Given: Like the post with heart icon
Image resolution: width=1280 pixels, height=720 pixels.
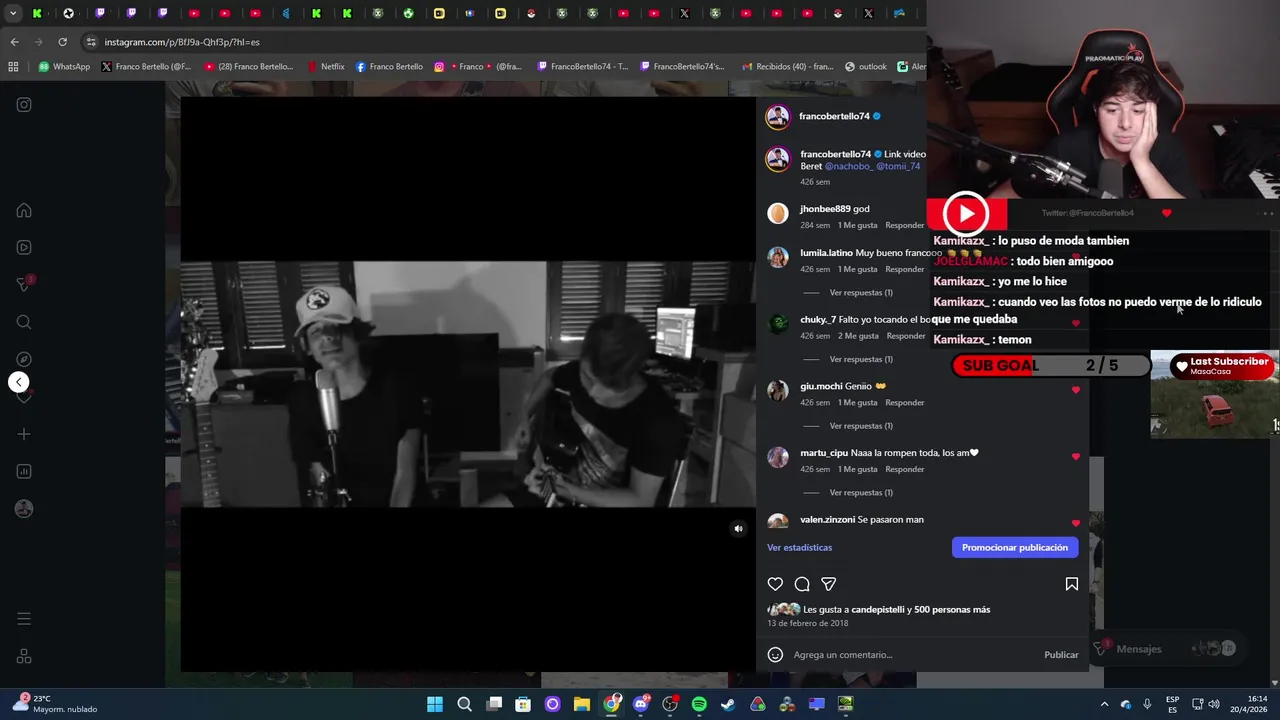Looking at the screenshot, I should [775, 584].
